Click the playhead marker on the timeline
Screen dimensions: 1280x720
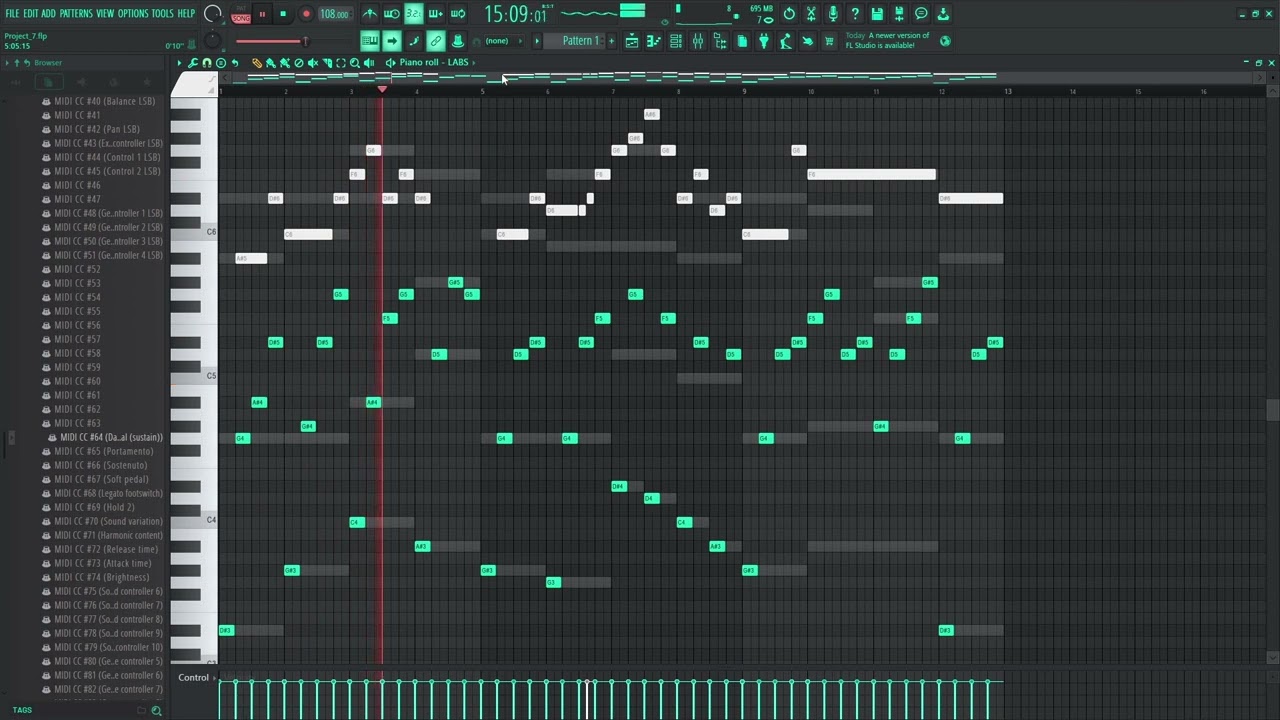381,90
